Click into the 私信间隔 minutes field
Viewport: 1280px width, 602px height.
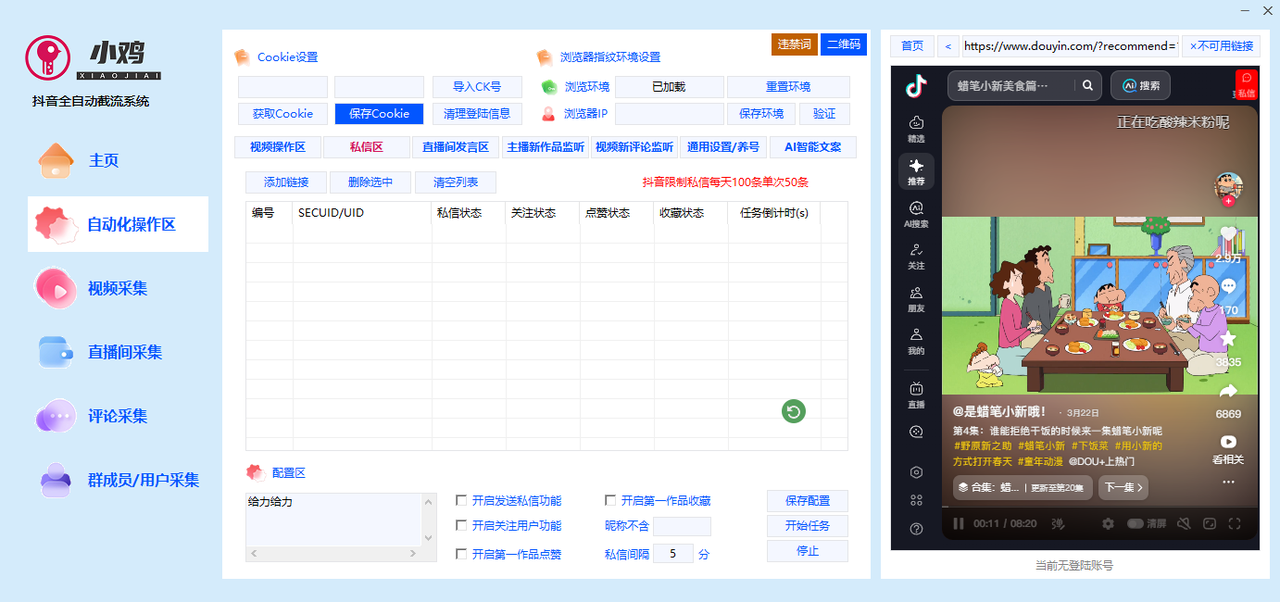[x=673, y=553]
